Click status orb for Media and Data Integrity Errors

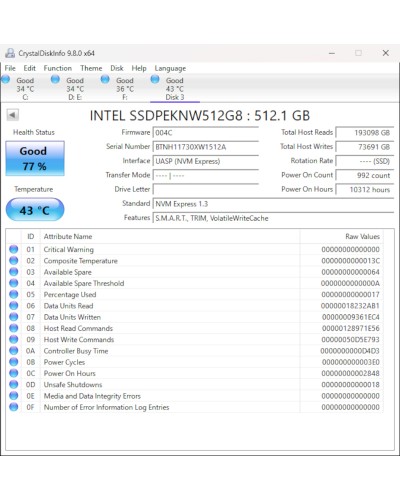[x=14, y=396]
